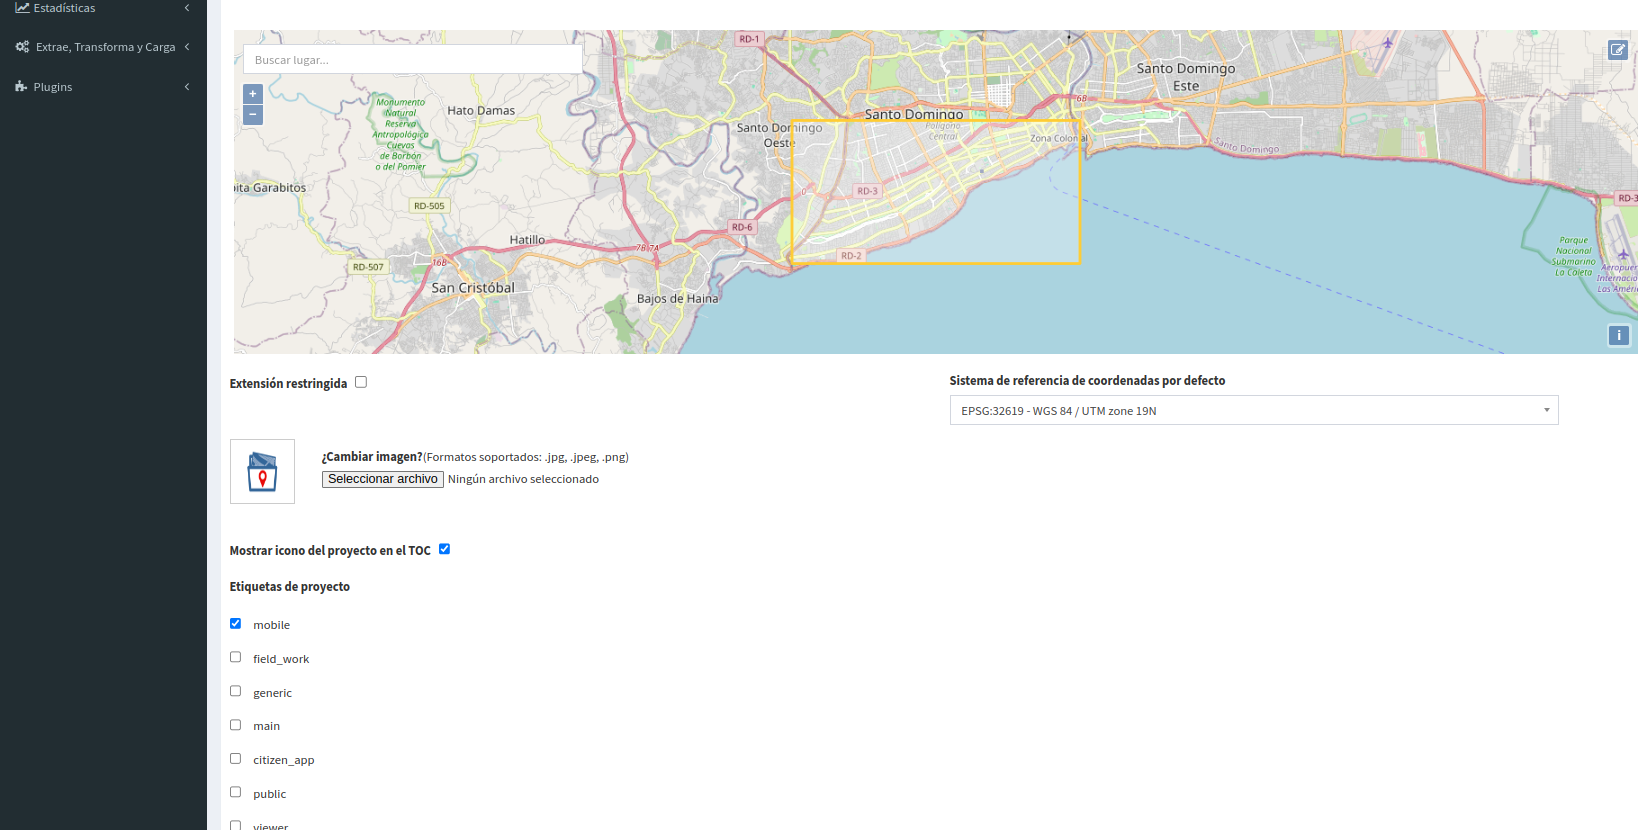Open the Estadísticas sidebar menu

pos(103,8)
